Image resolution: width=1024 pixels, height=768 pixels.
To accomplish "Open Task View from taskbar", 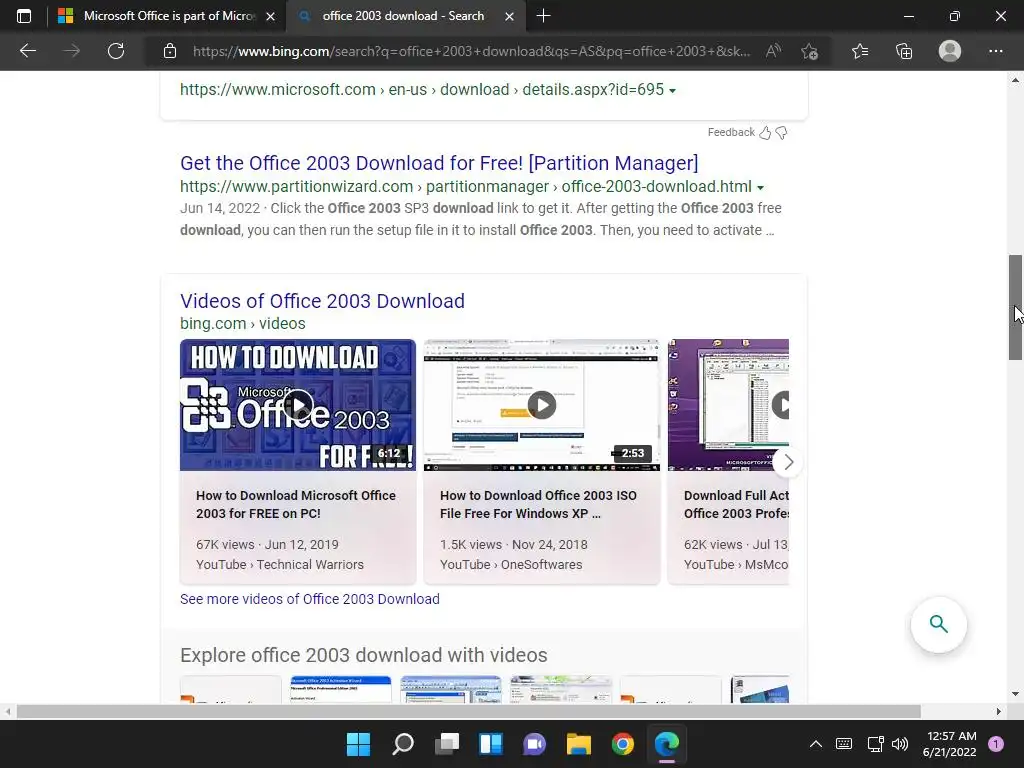I will 447,744.
